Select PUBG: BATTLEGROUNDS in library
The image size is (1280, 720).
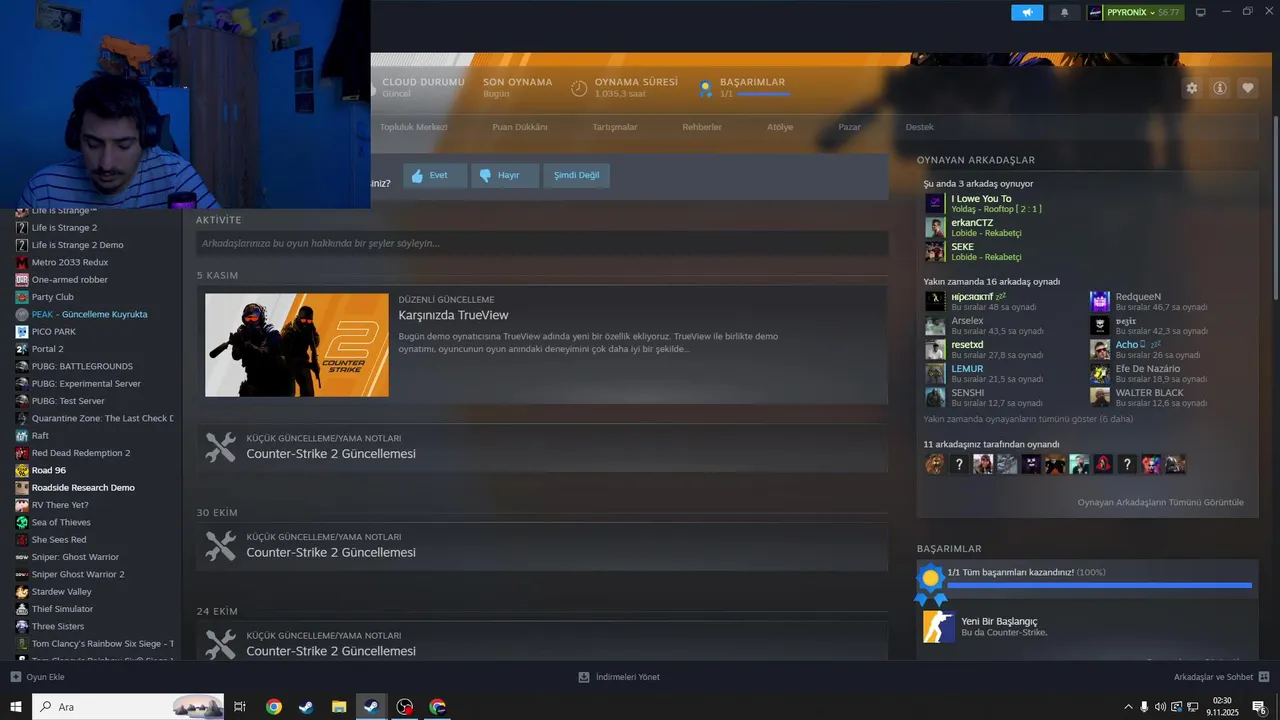(82, 366)
